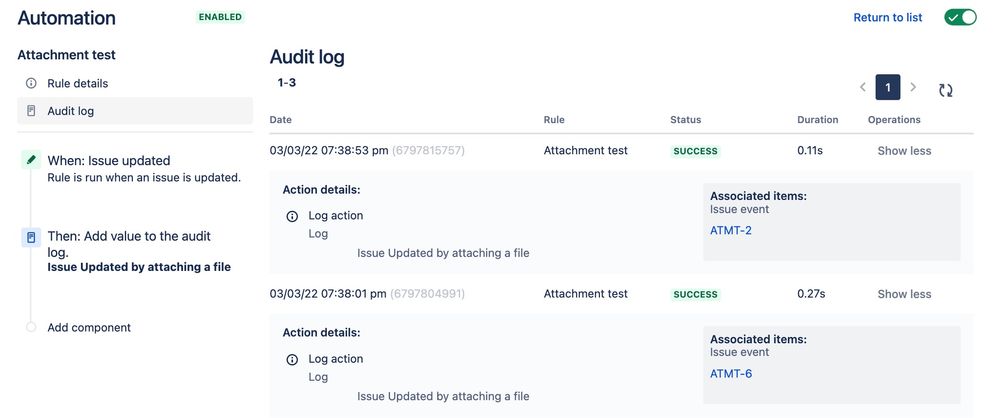Open issue ATMT-2 link
999x418 pixels.
tap(731, 231)
